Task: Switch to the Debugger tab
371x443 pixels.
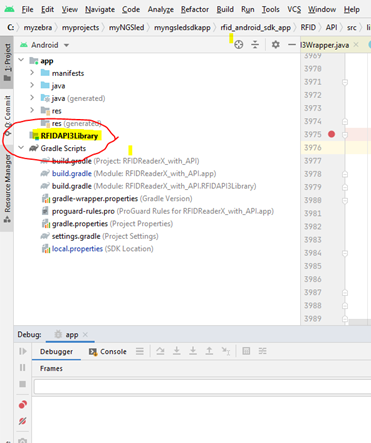Action: pyautogui.click(x=56, y=351)
